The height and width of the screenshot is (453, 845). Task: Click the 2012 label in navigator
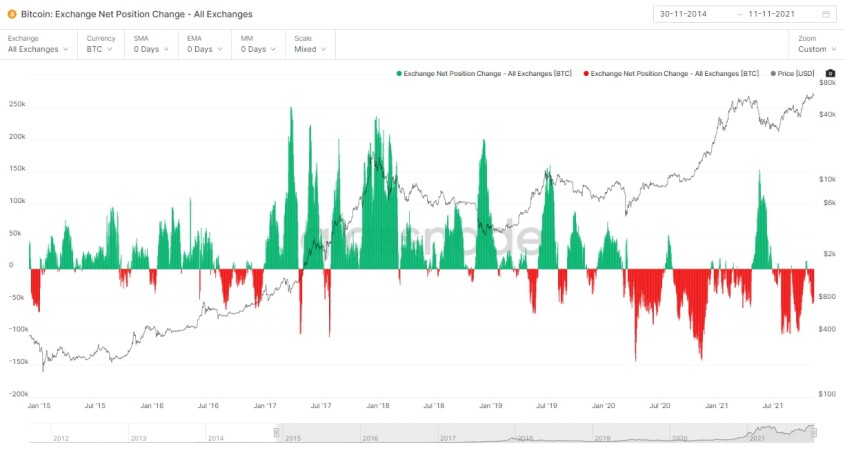[61, 438]
